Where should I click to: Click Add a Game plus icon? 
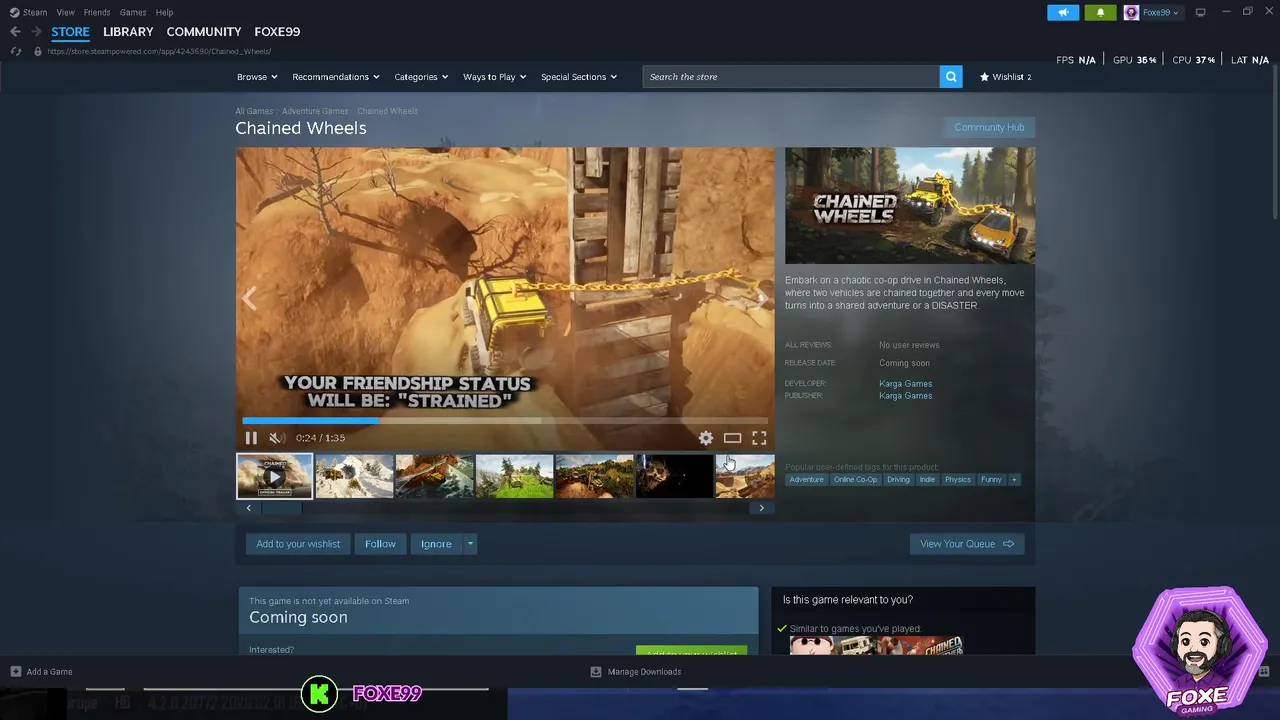[x=15, y=672]
